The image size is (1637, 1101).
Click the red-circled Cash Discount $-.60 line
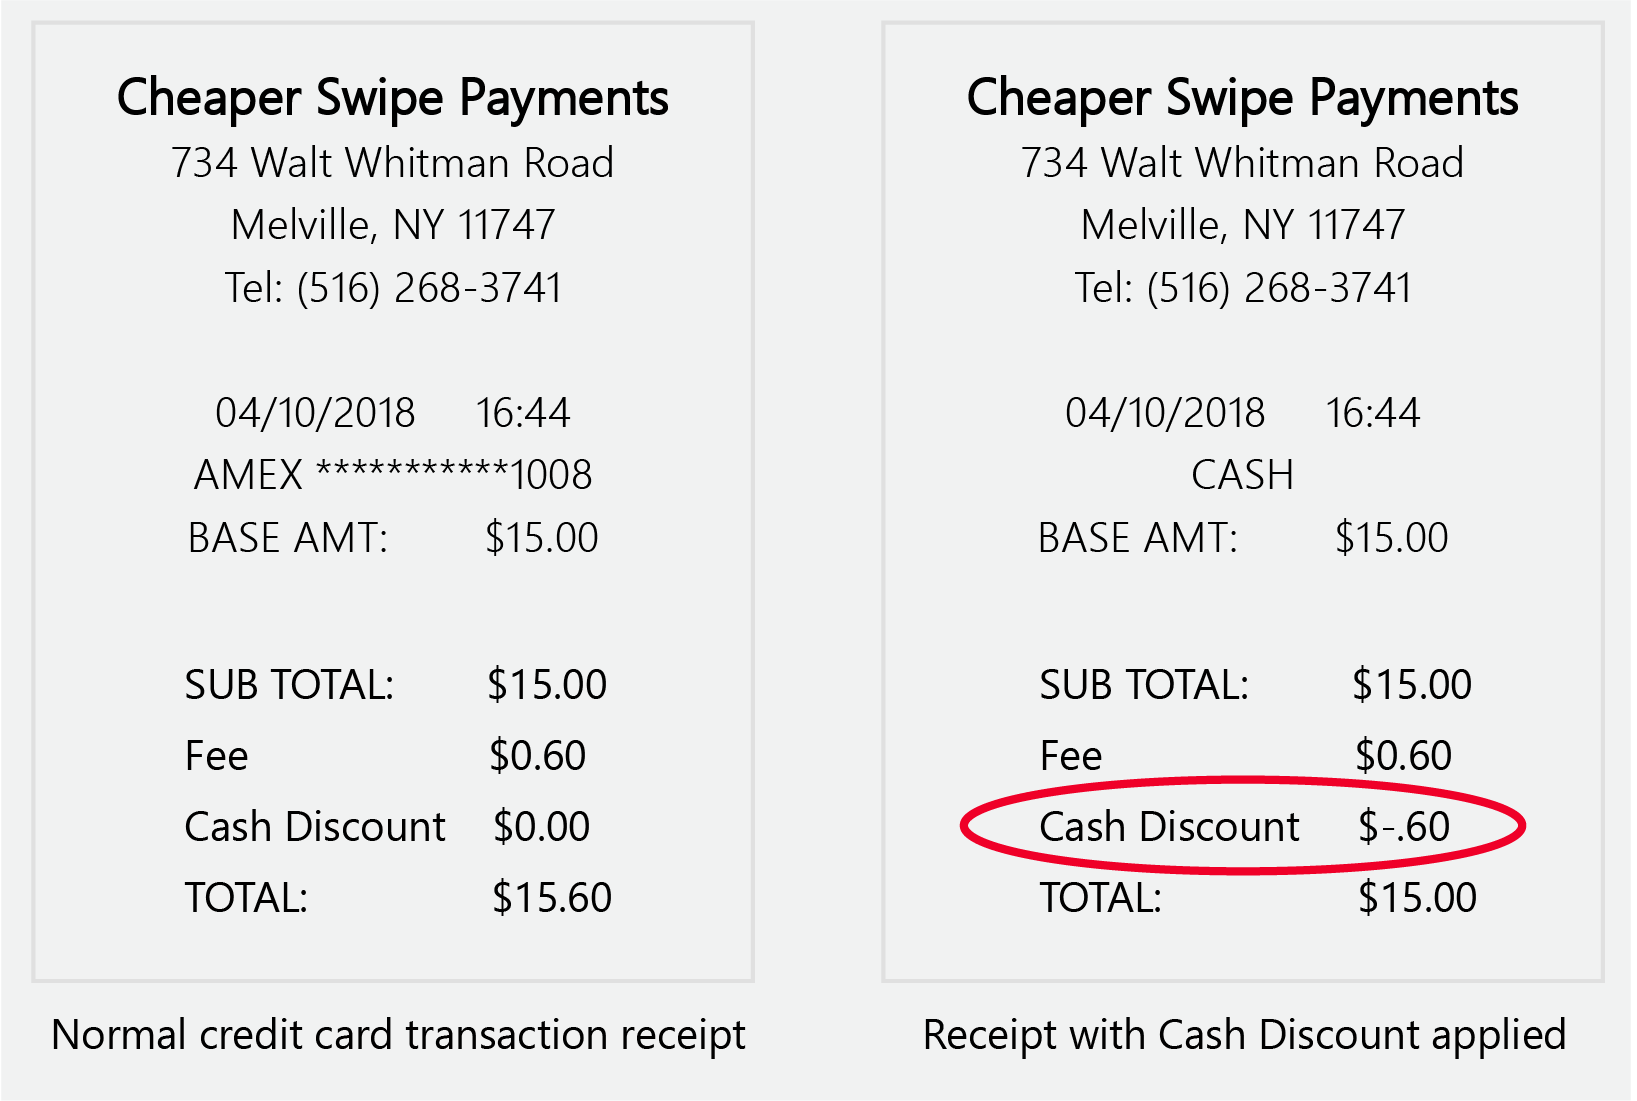coord(1244,826)
